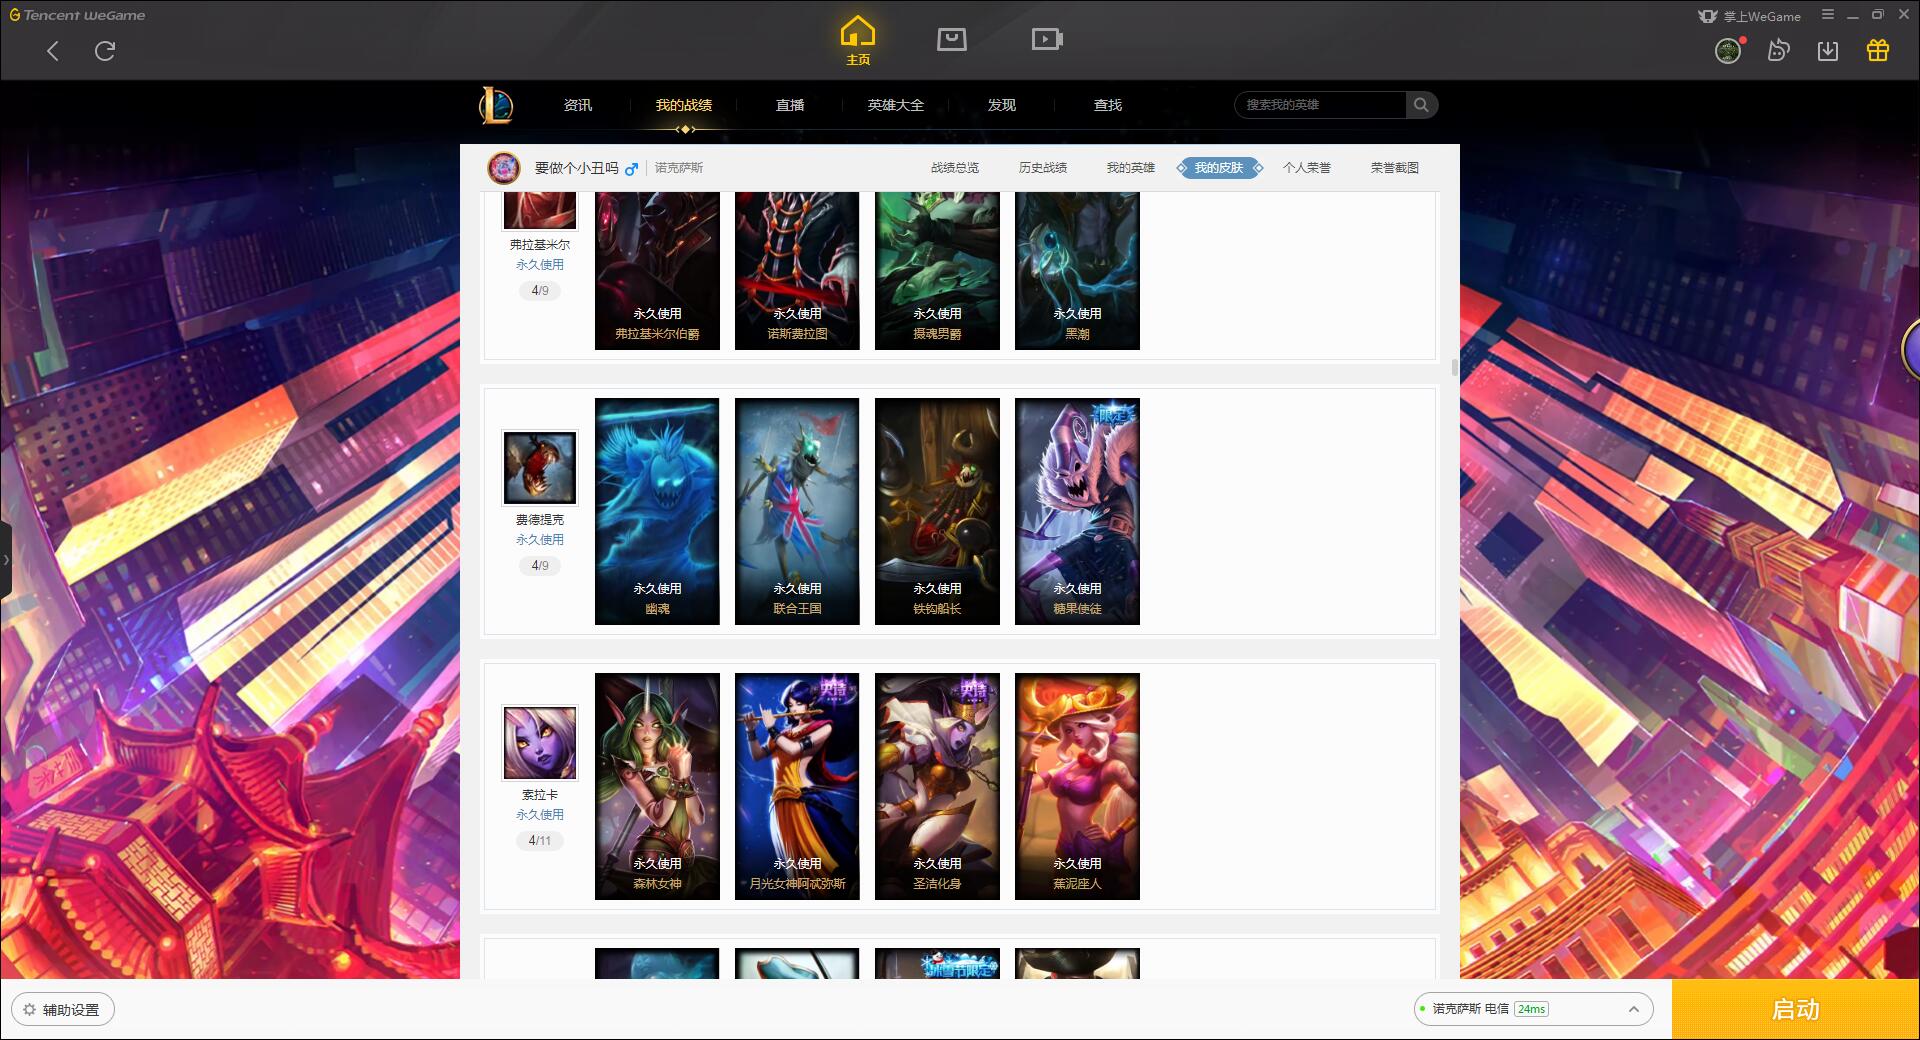The height and width of the screenshot is (1040, 1920).
Task: Select the 我的皮肤 sub-tab
Action: [1219, 168]
